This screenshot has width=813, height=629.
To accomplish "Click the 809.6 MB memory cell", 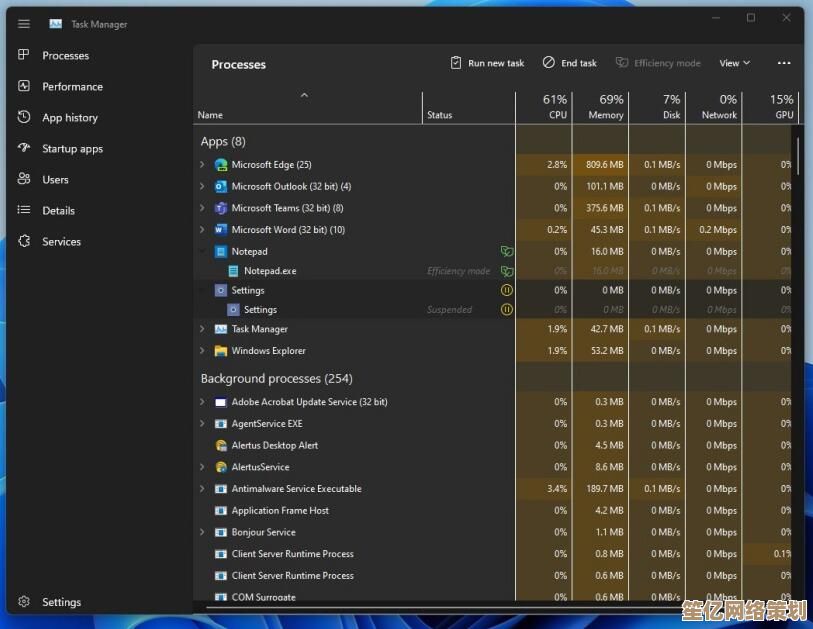I will click(x=600, y=165).
